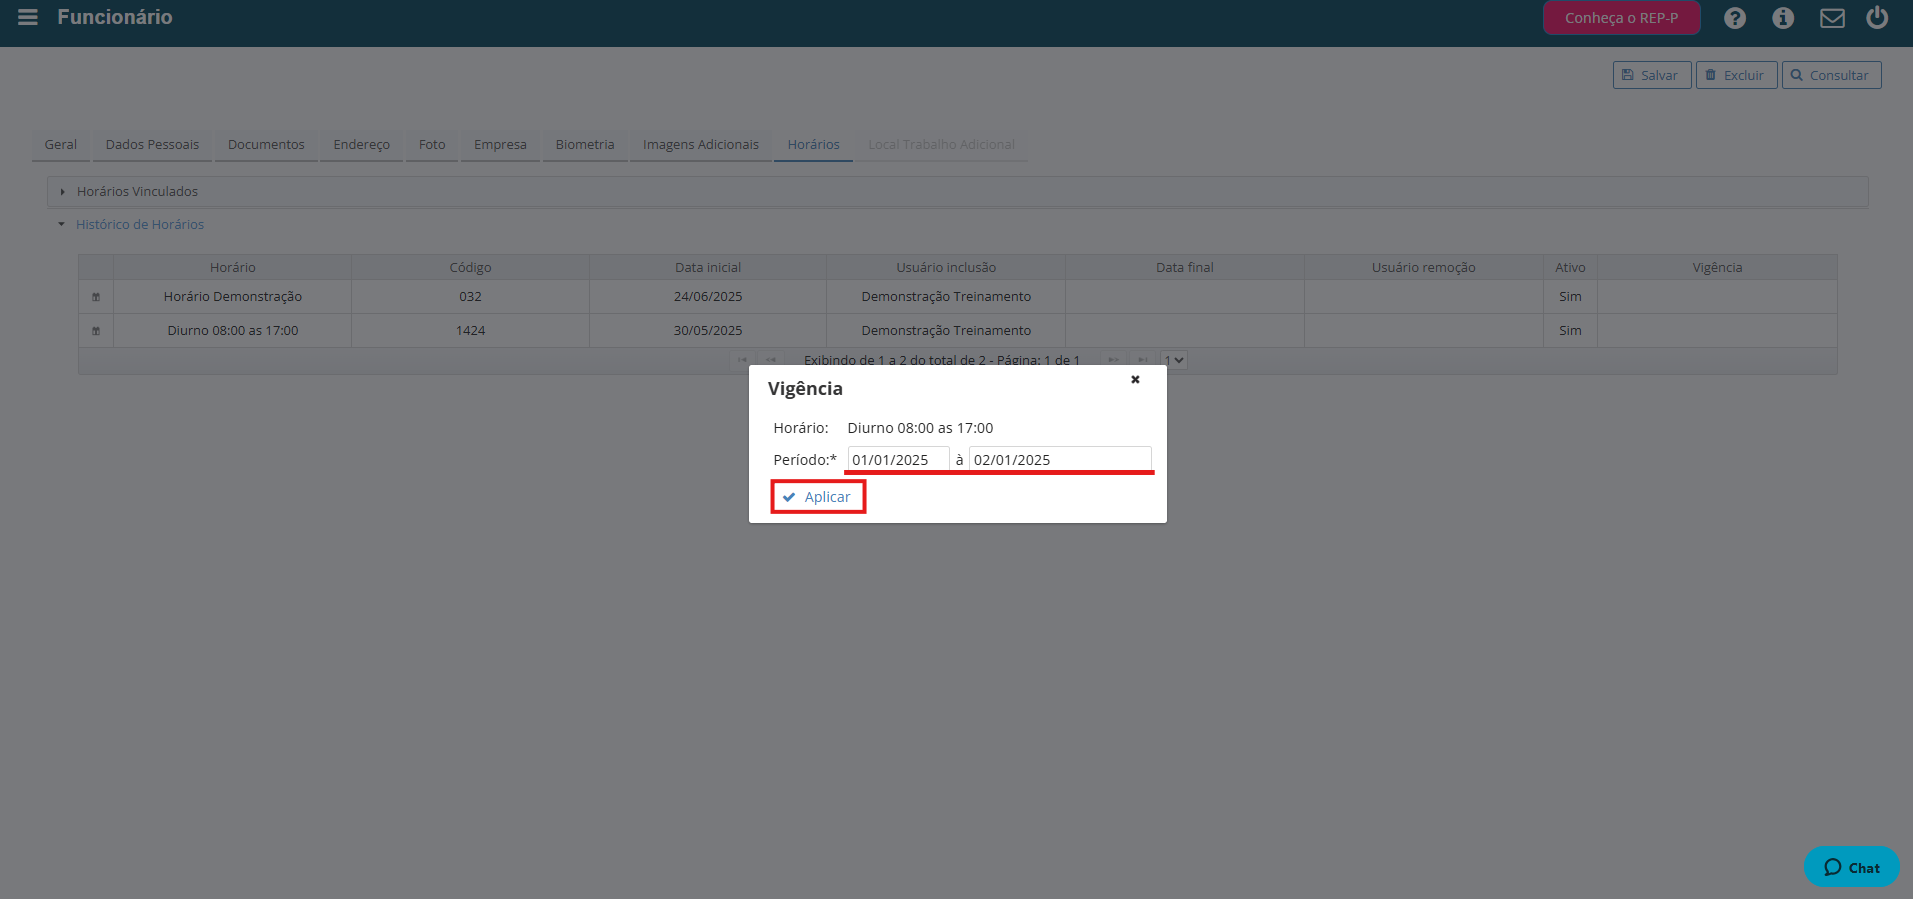Select the Diurno 08:00 as 17:00 table cell

coord(233,331)
